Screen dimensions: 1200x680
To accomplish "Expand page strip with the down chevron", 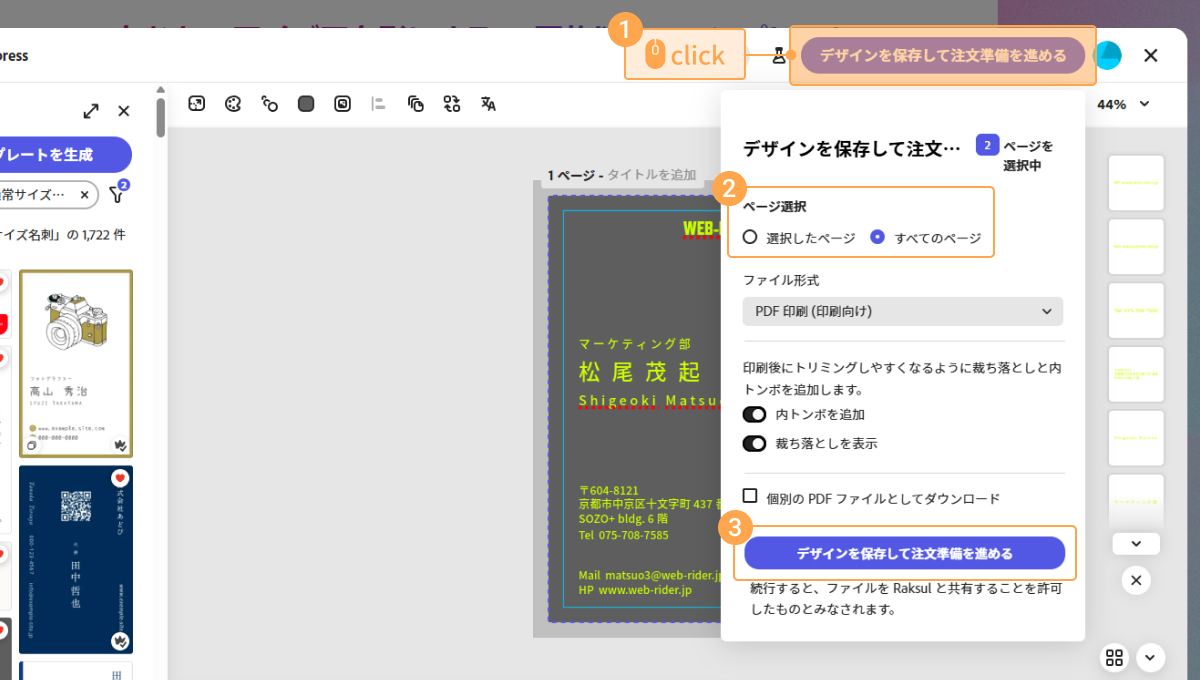I will click(x=1136, y=544).
